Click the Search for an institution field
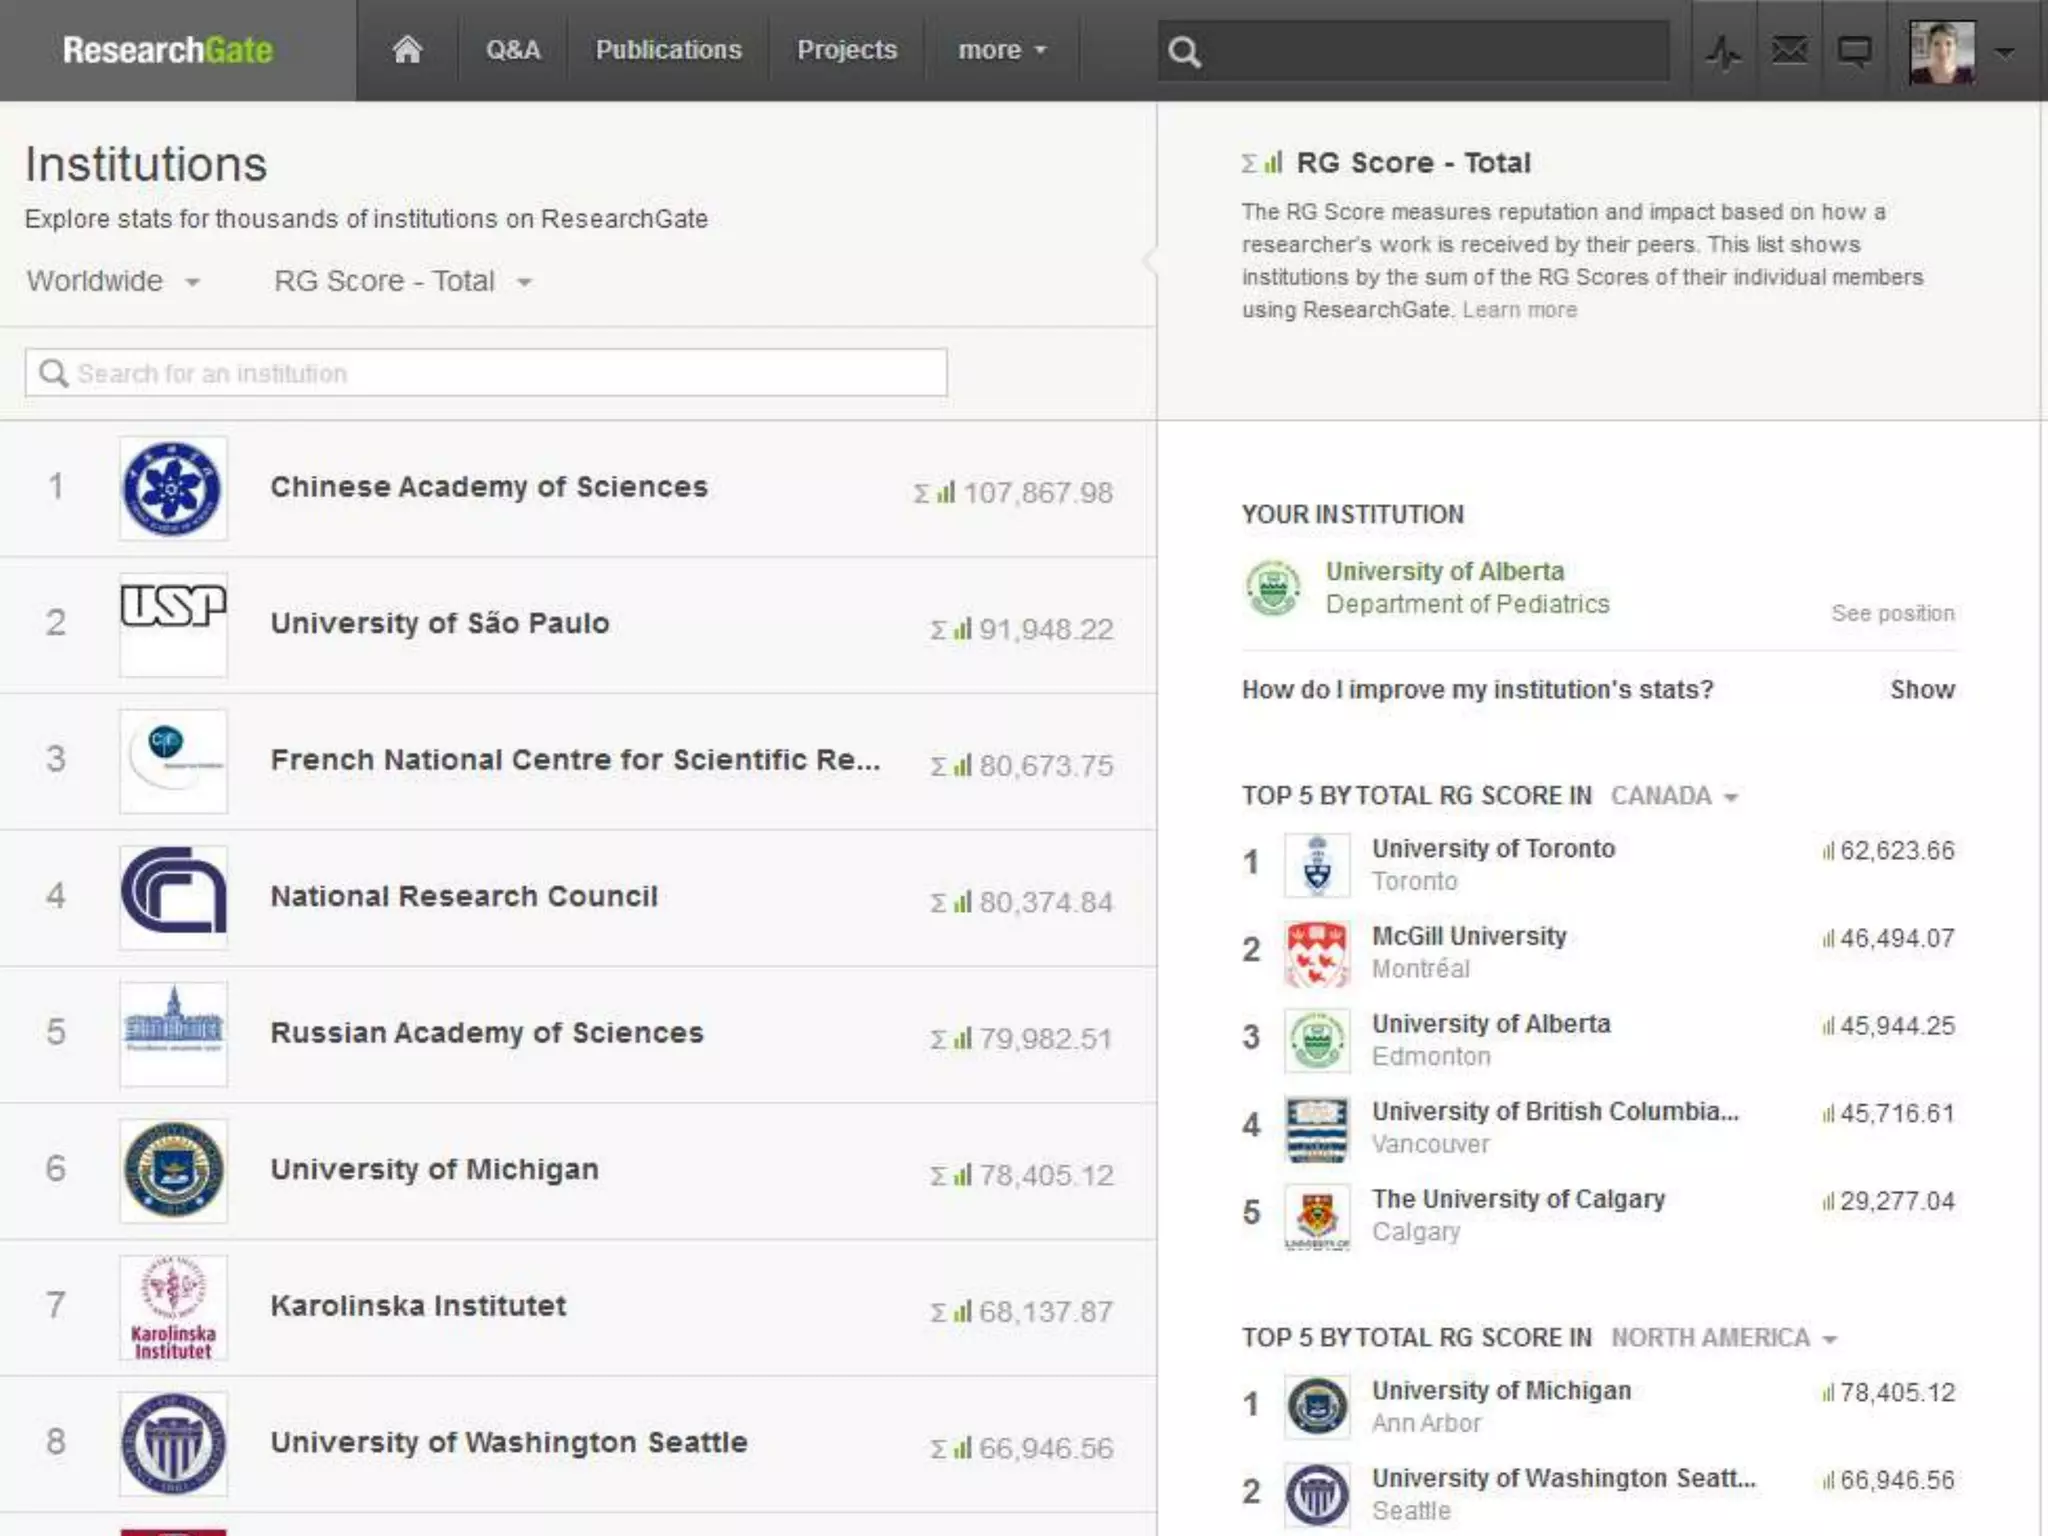Screen dimensions: 2048x1536 tap(486, 373)
